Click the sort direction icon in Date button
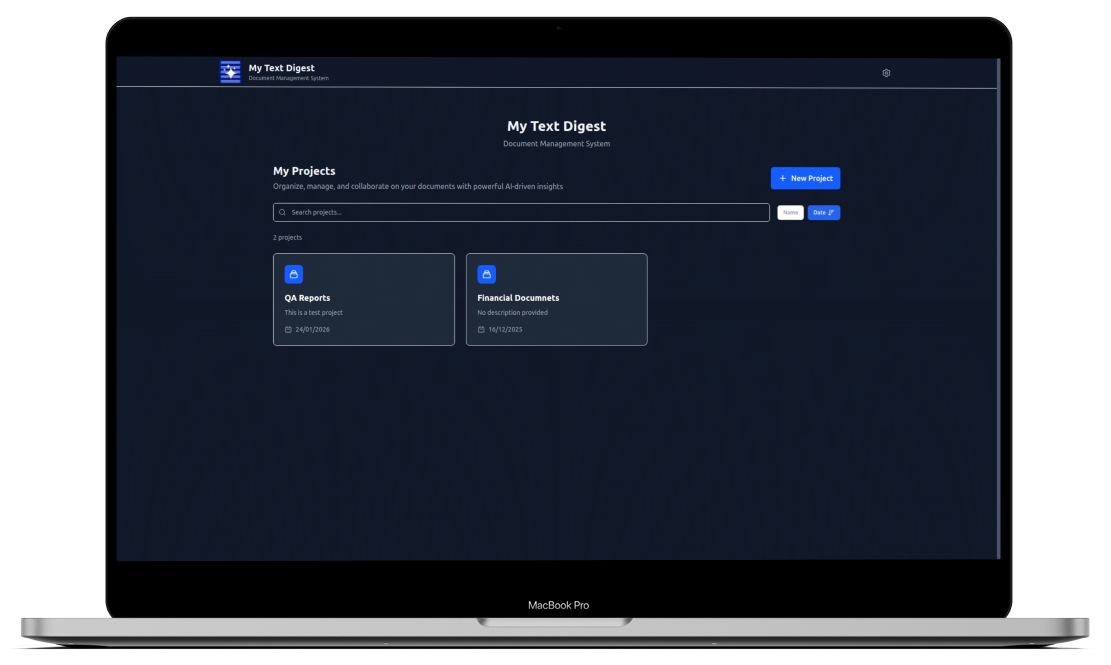The image size is (1111, 665). click(831, 212)
